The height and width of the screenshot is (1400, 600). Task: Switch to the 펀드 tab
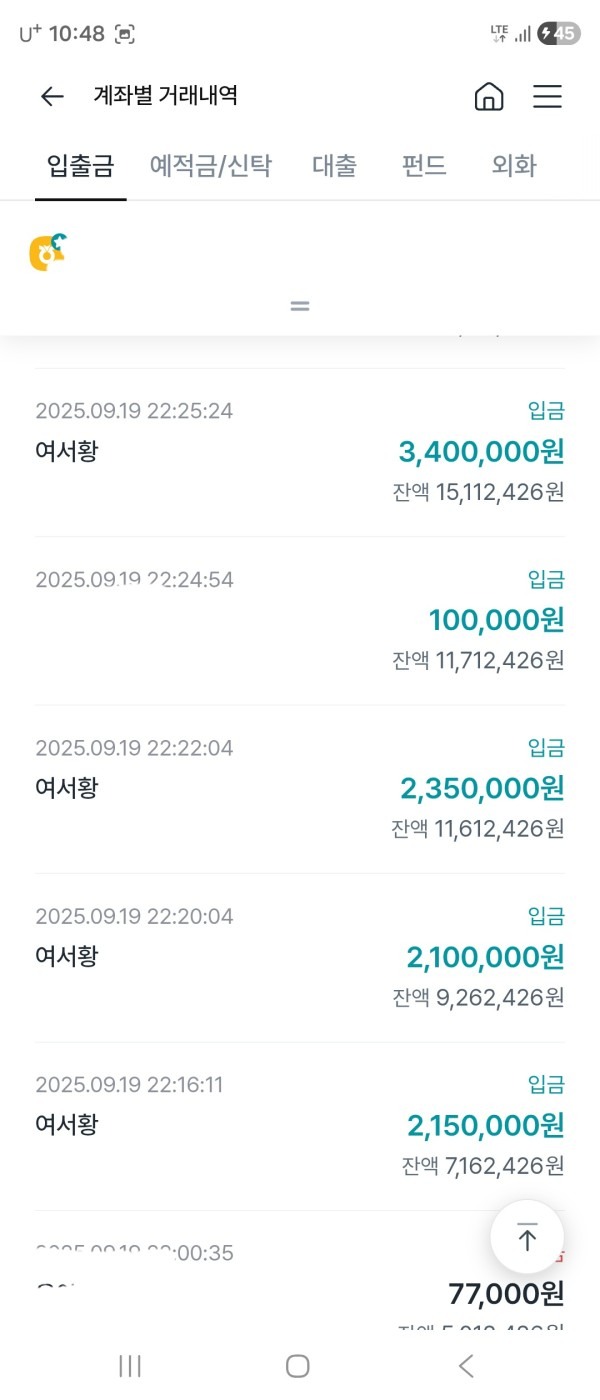click(x=424, y=166)
